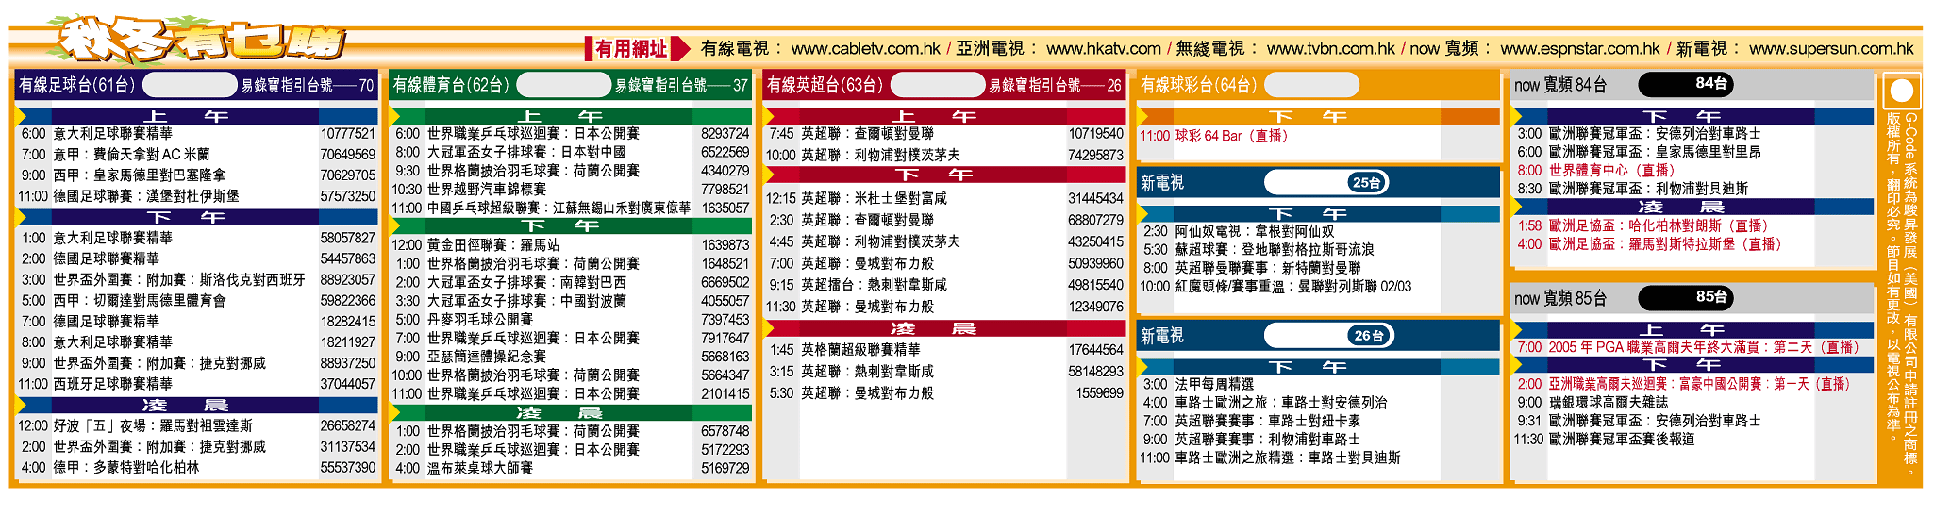Select the 11:00 球彩64 Bar（直播）row
Image resolution: width=1934 pixels, height=516 pixels.
(1318, 136)
